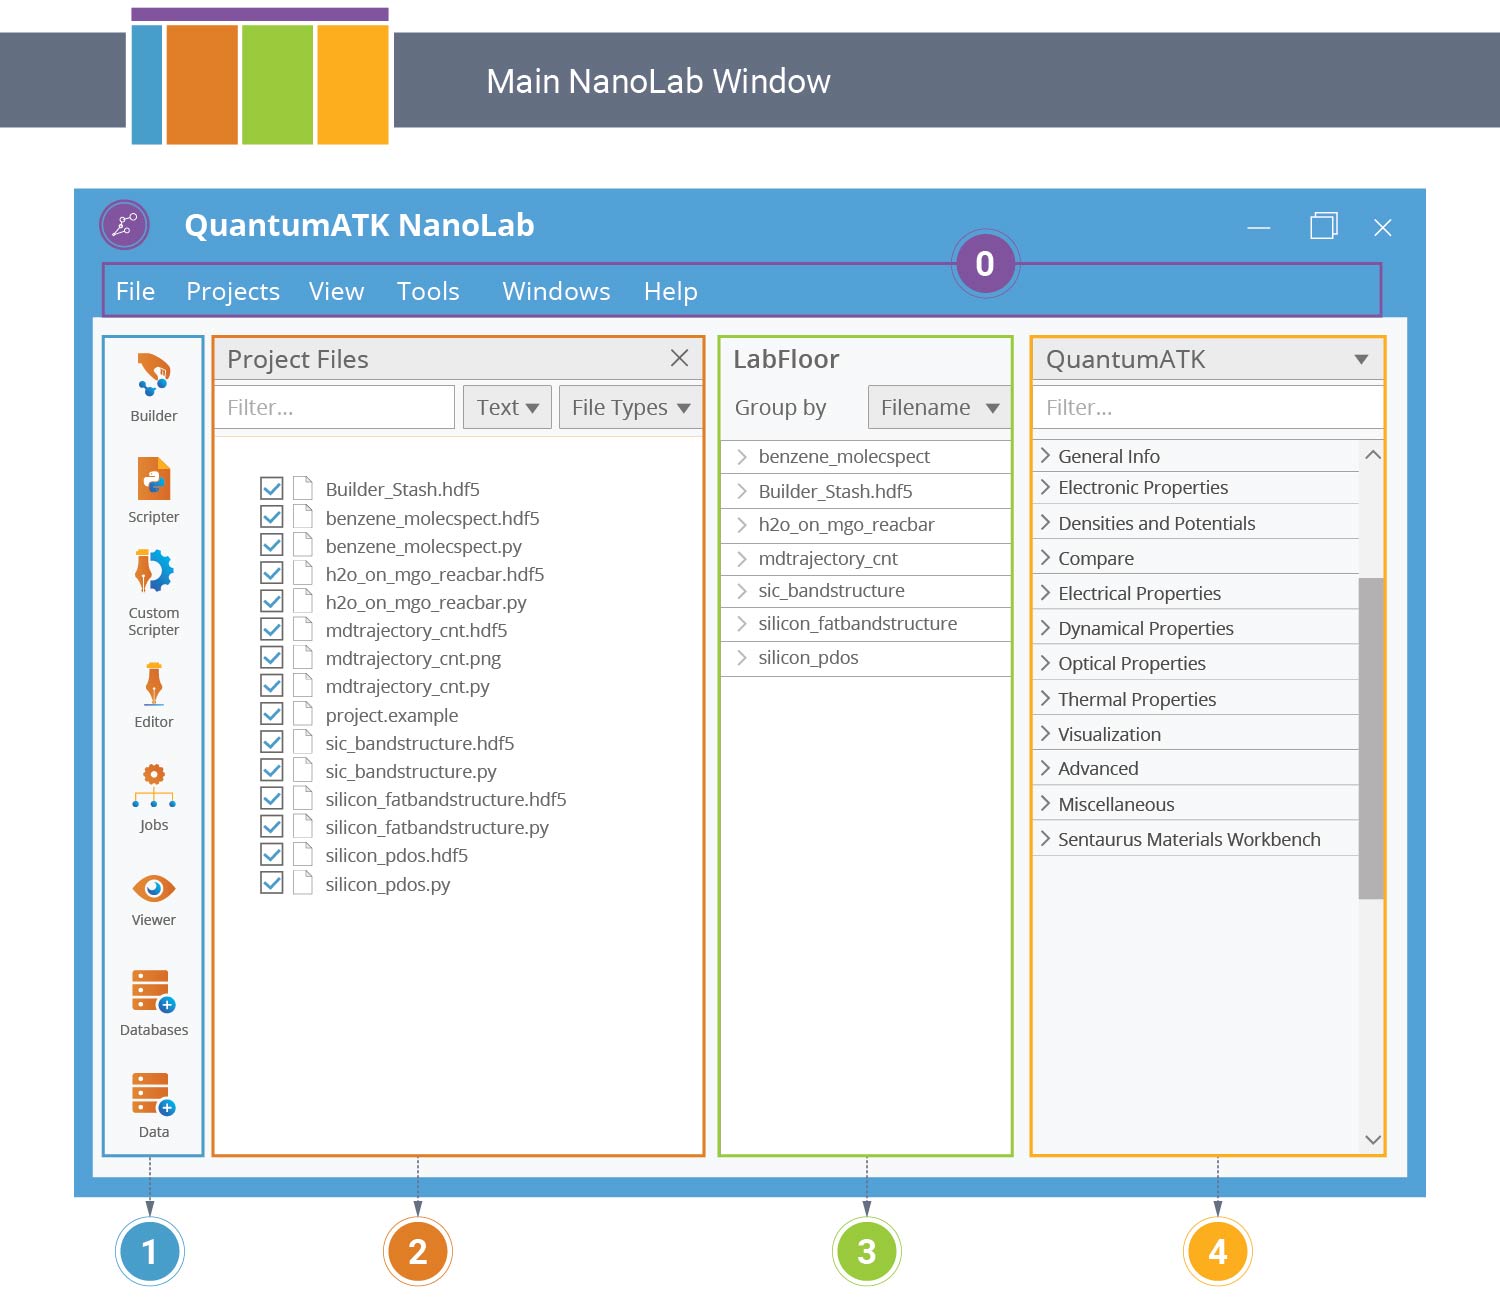Screen dimensions: 1500x1300
Task: Open the Projects menu
Action: [x=233, y=291]
